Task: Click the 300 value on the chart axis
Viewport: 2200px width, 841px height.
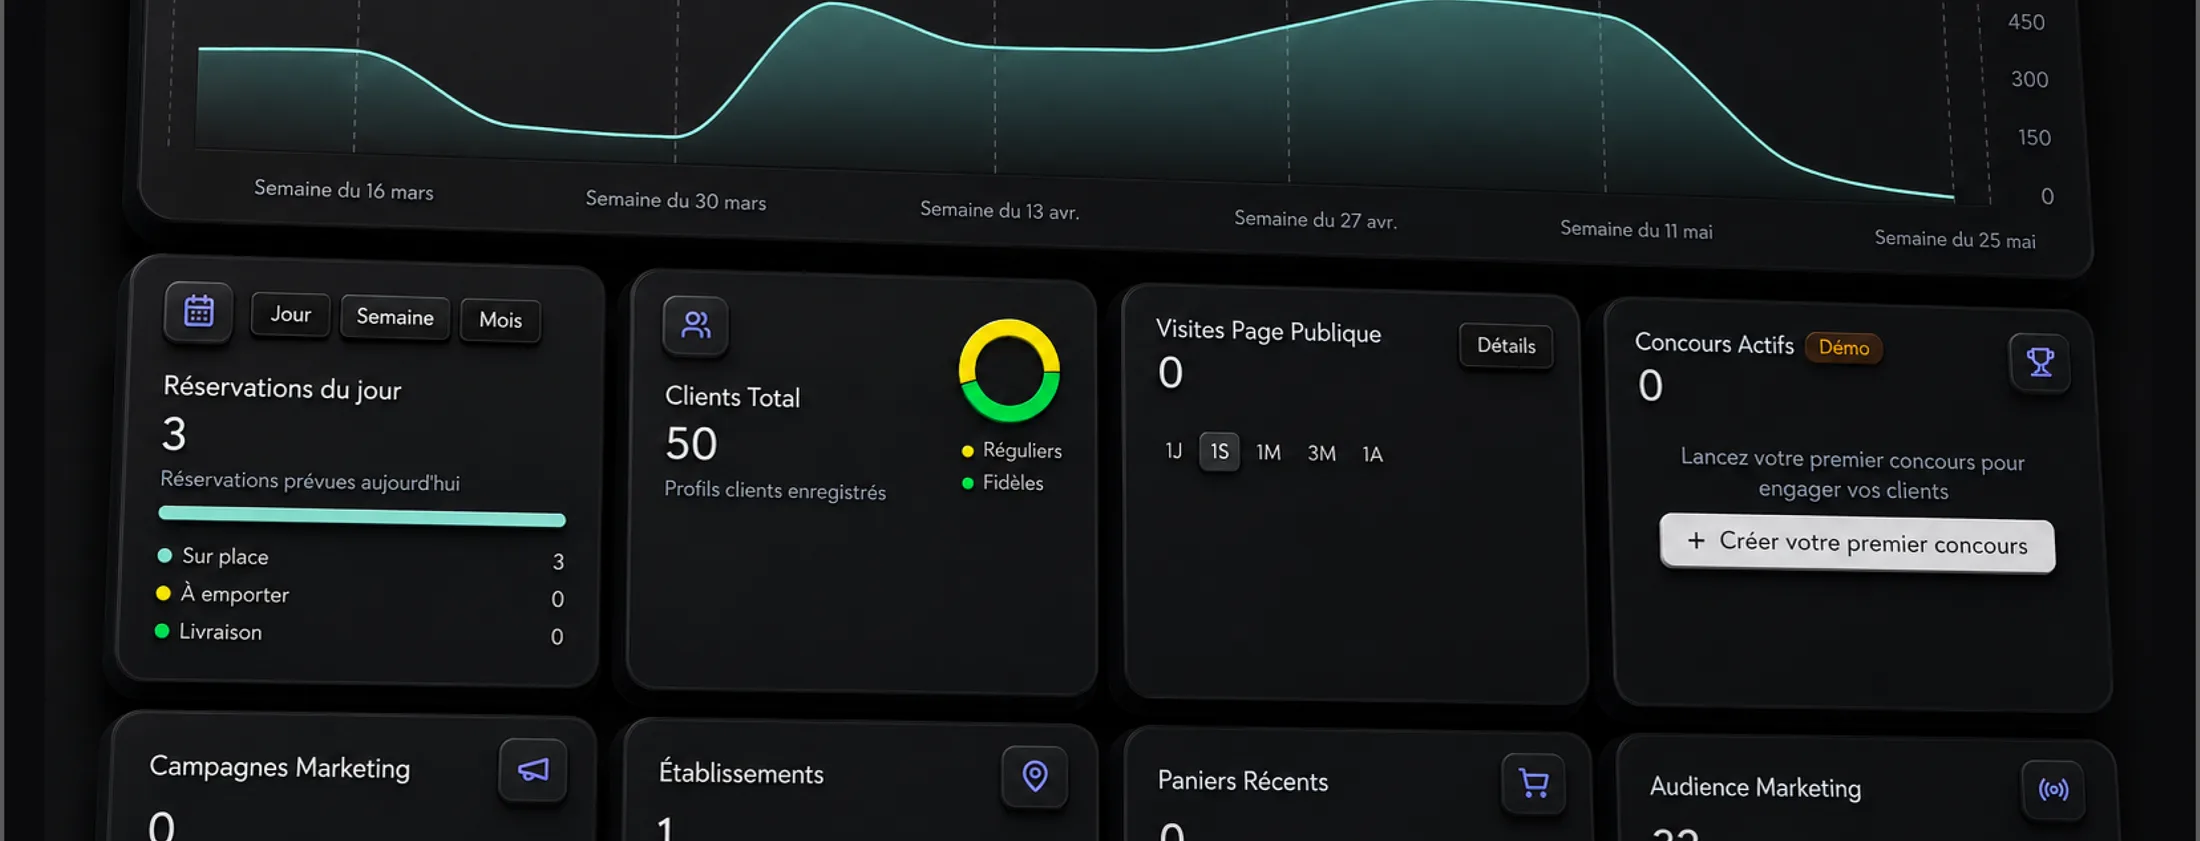Action: click(x=2029, y=79)
